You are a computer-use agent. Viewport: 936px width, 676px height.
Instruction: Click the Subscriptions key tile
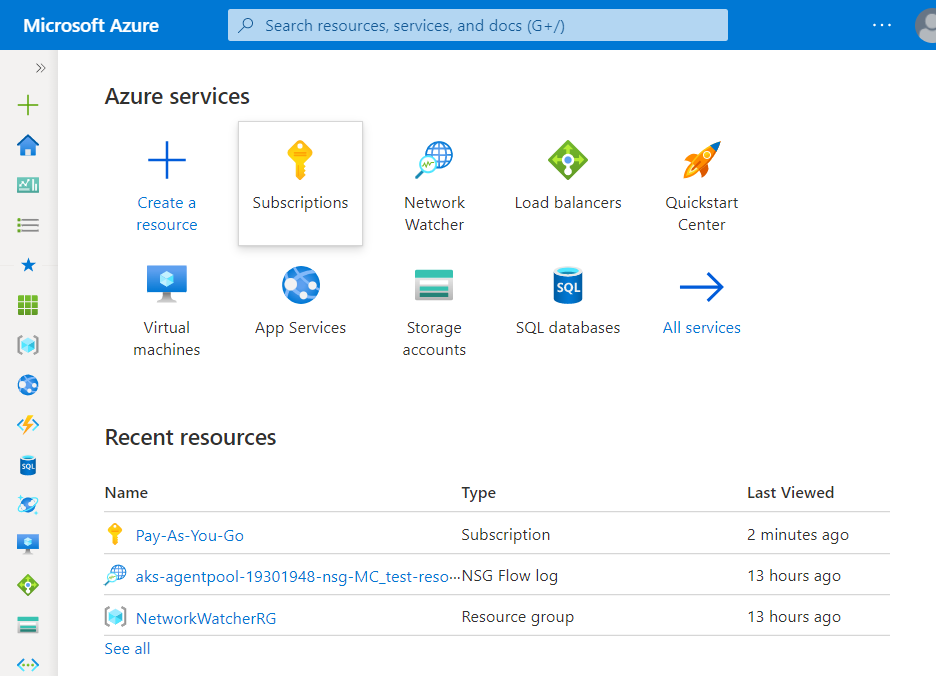click(x=300, y=182)
